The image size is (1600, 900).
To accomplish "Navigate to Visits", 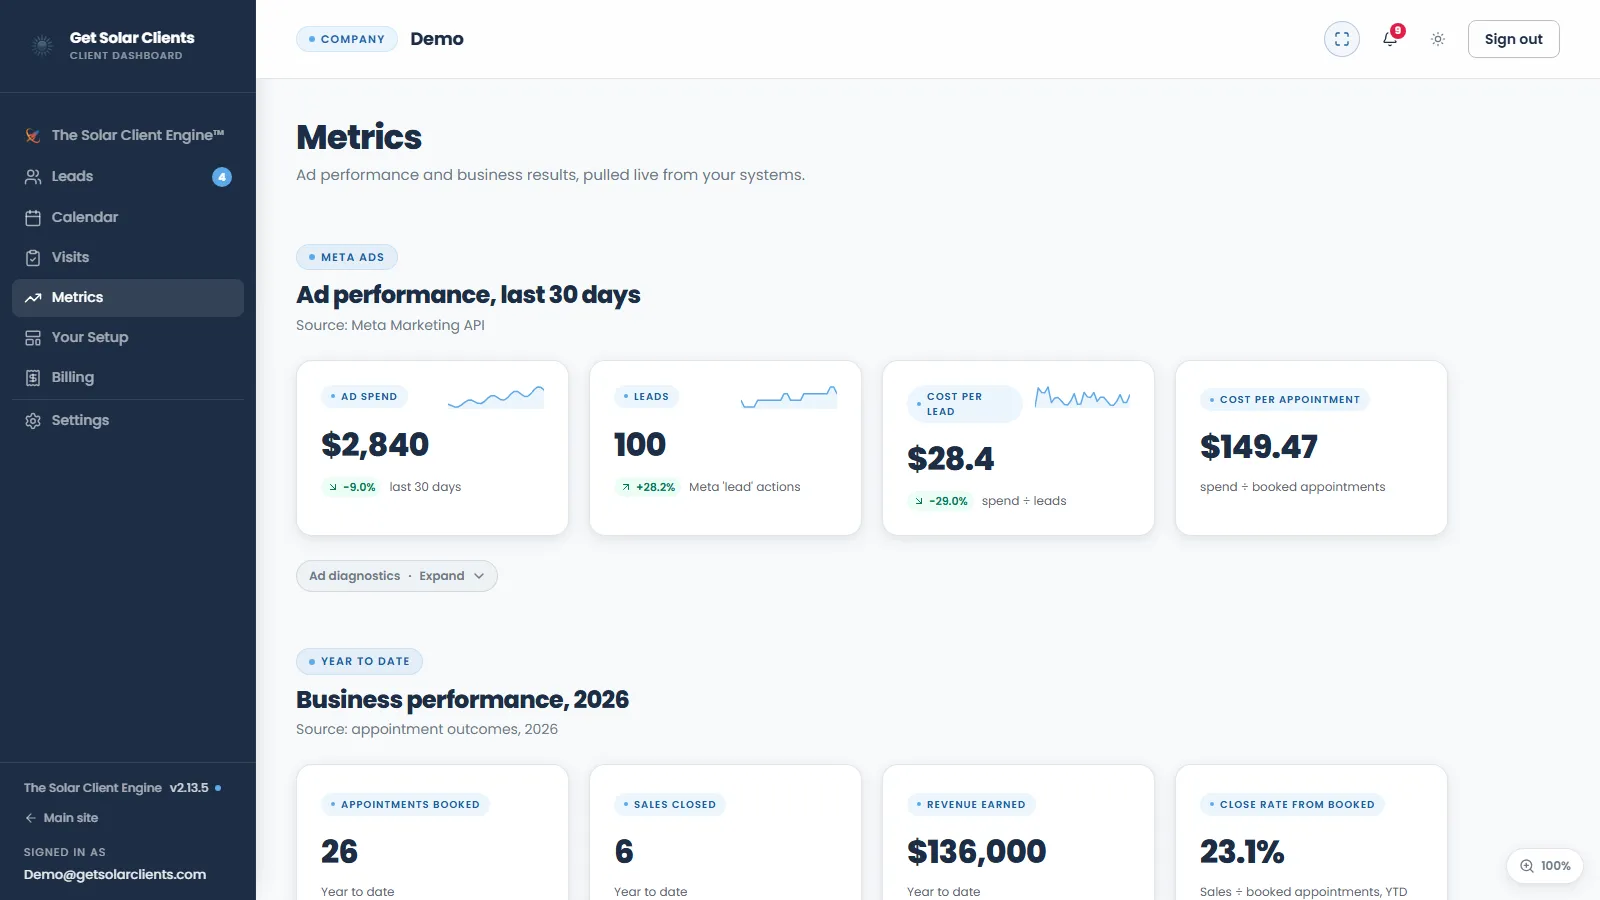I will point(128,258).
